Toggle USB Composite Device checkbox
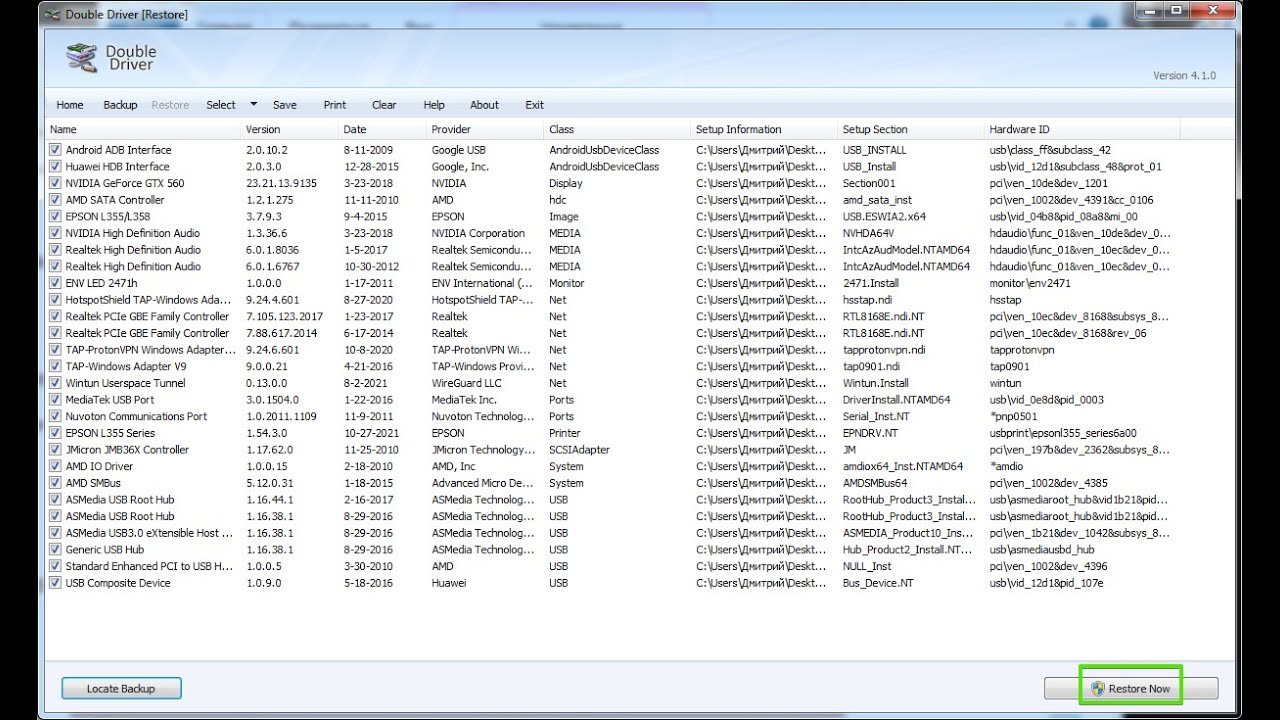This screenshot has width=1280, height=720. (x=56, y=583)
